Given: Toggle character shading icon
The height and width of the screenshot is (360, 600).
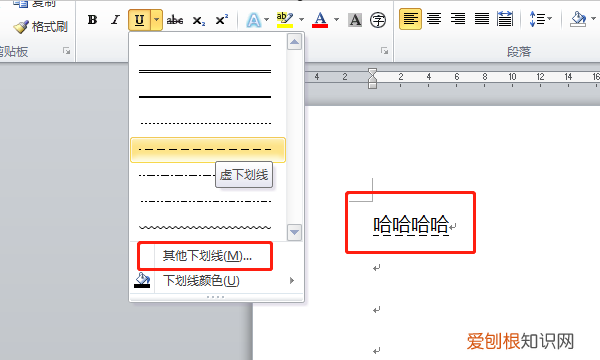Looking at the screenshot, I should click(x=355, y=20).
